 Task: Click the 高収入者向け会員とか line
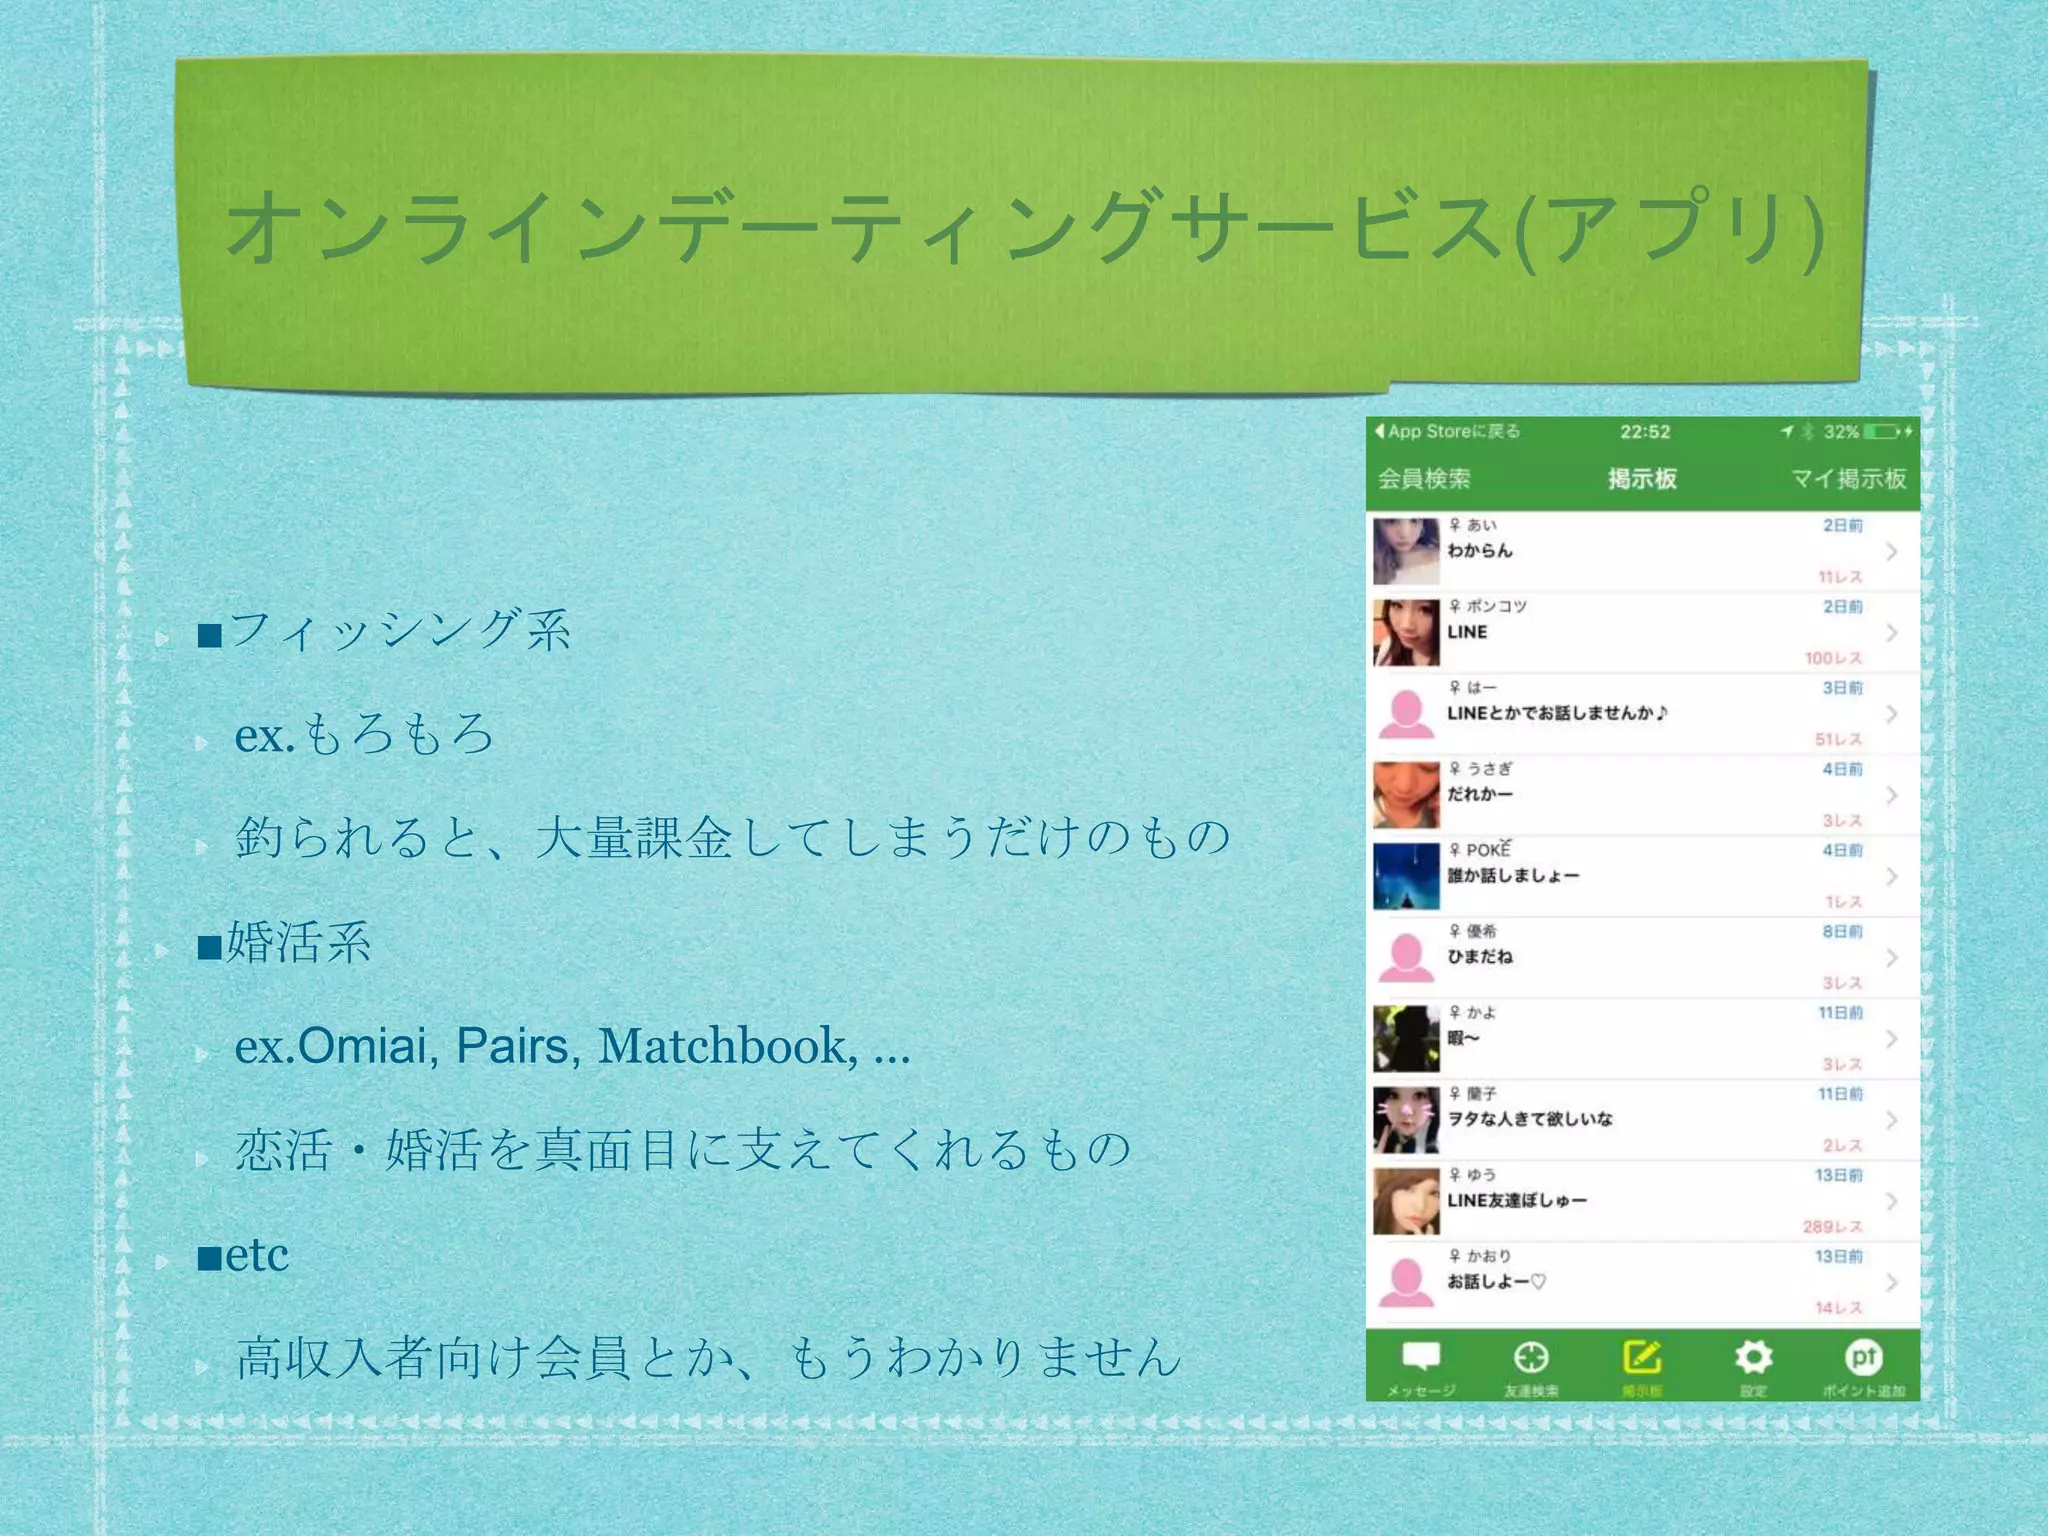708,1358
